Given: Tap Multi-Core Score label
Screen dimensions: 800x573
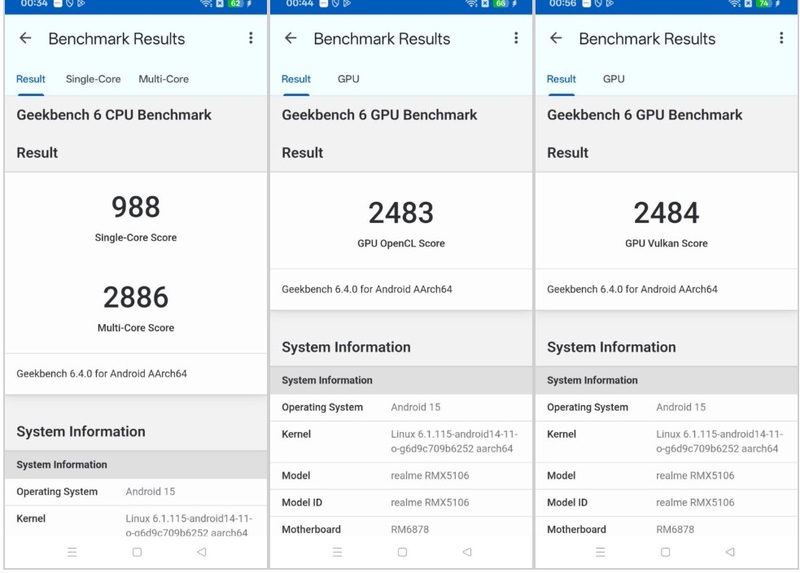Looking at the screenshot, I should pos(136,328).
